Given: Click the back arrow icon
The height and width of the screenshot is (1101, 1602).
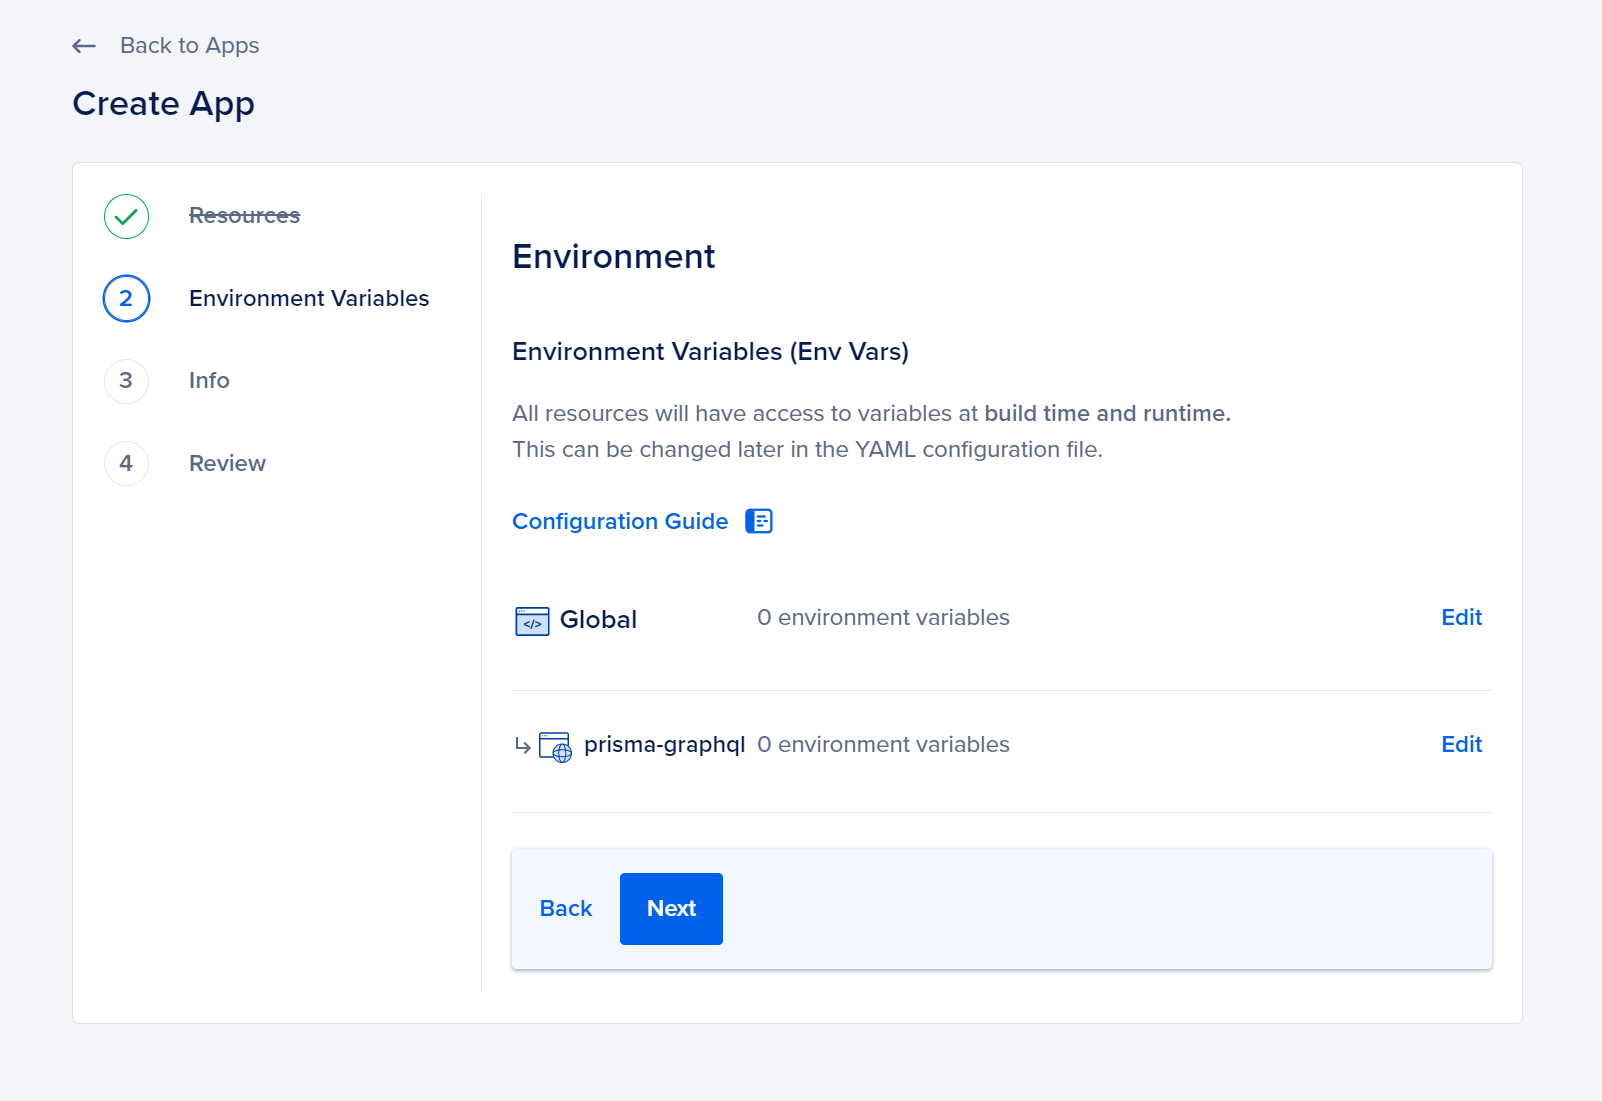Looking at the screenshot, I should coord(84,46).
